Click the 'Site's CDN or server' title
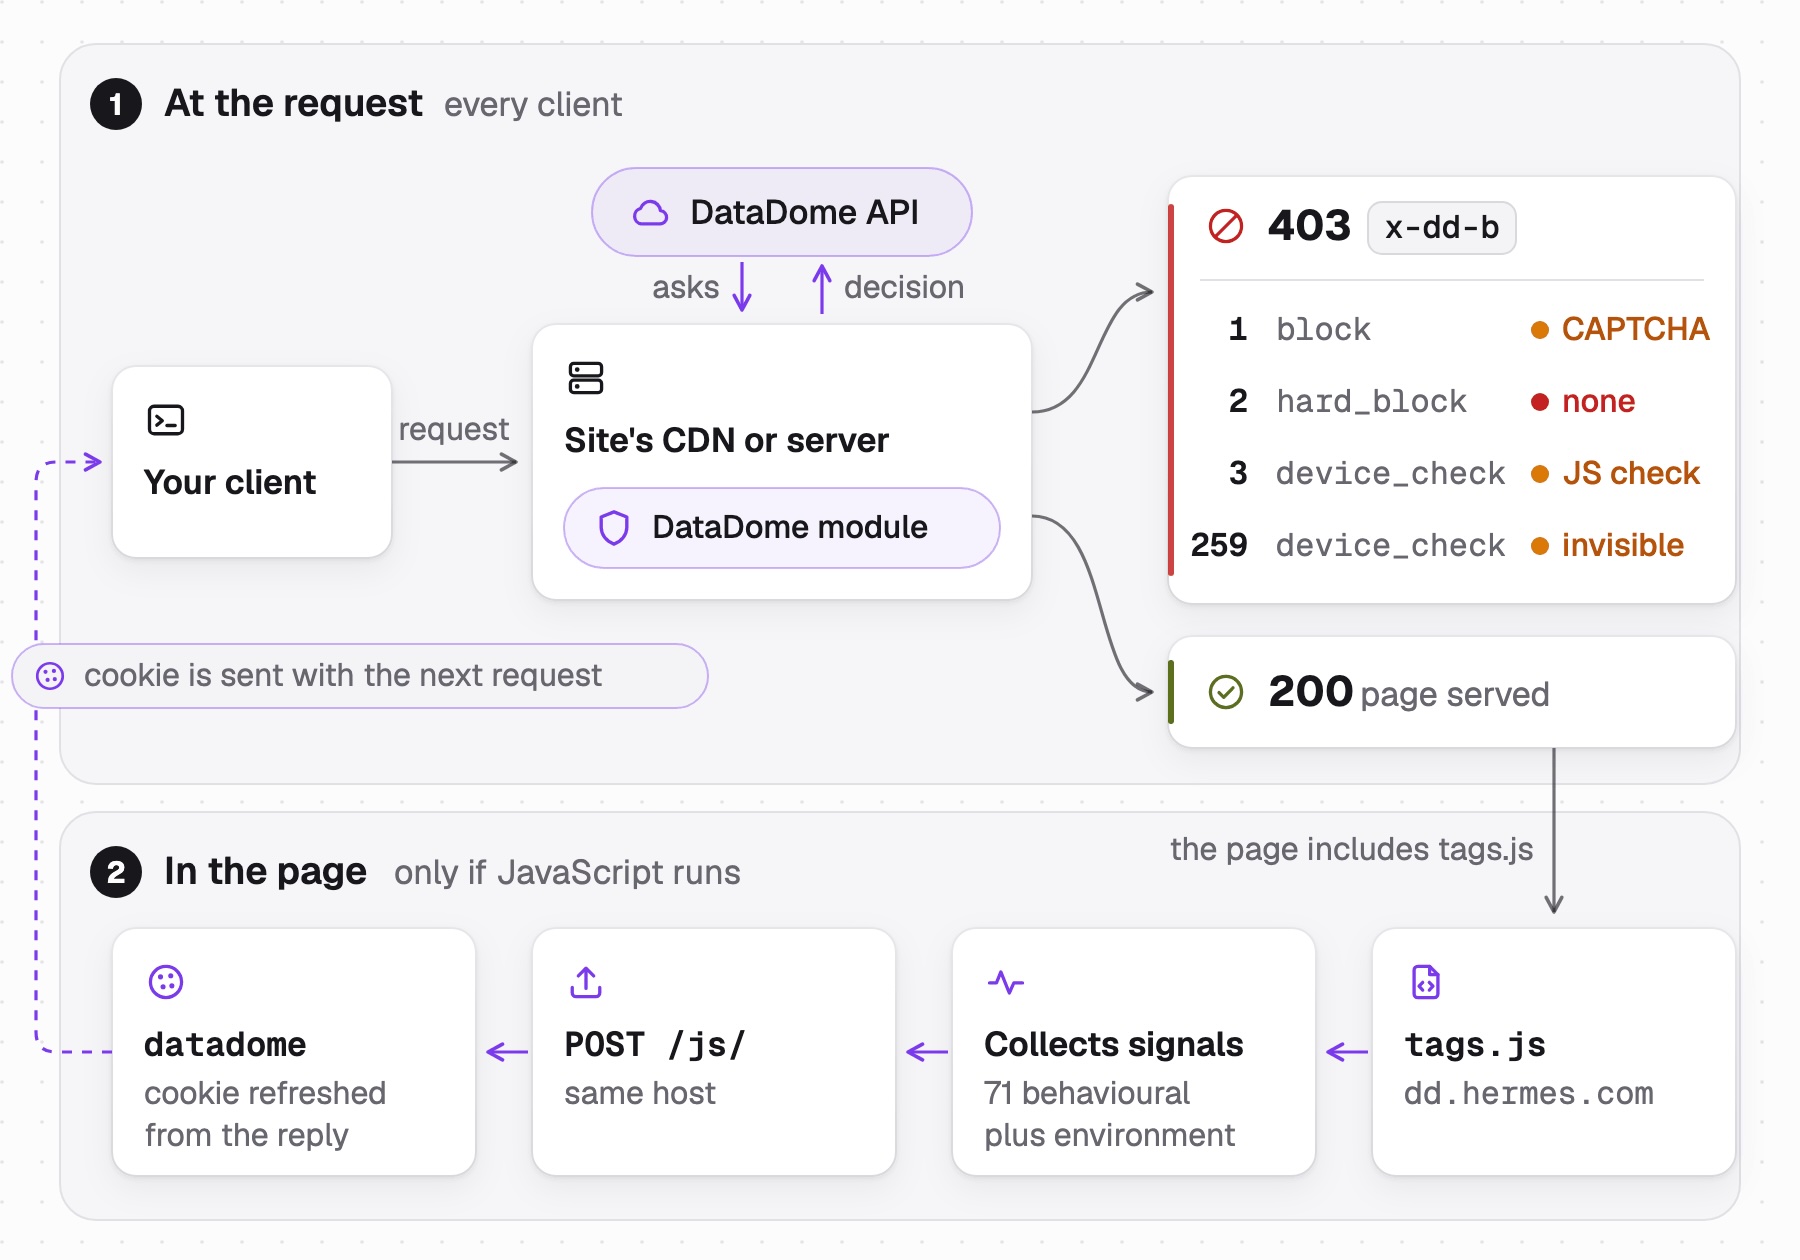The width and height of the screenshot is (1800, 1260). click(x=726, y=440)
